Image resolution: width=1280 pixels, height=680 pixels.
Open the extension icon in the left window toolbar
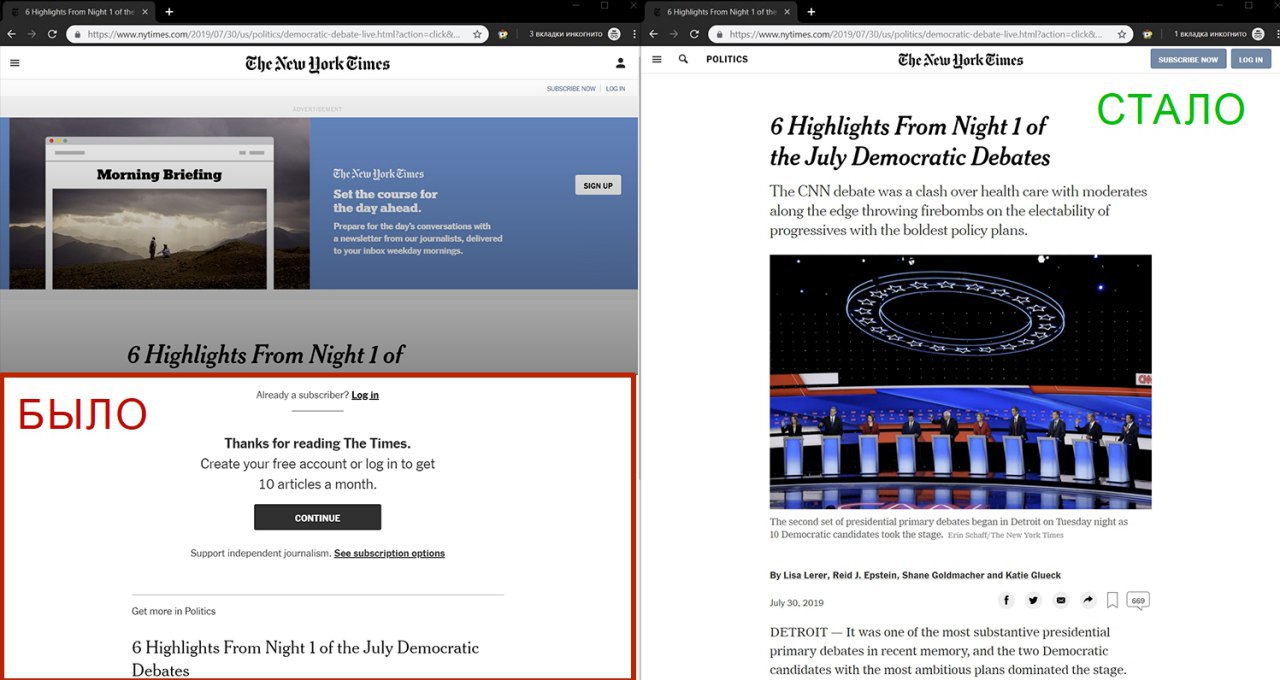click(x=503, y=34)
